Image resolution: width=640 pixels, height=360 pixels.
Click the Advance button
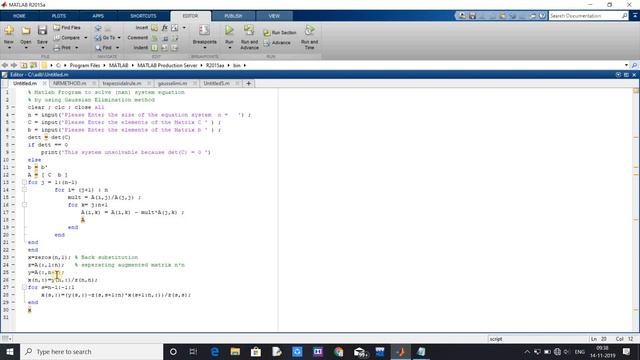pos(278,43)
